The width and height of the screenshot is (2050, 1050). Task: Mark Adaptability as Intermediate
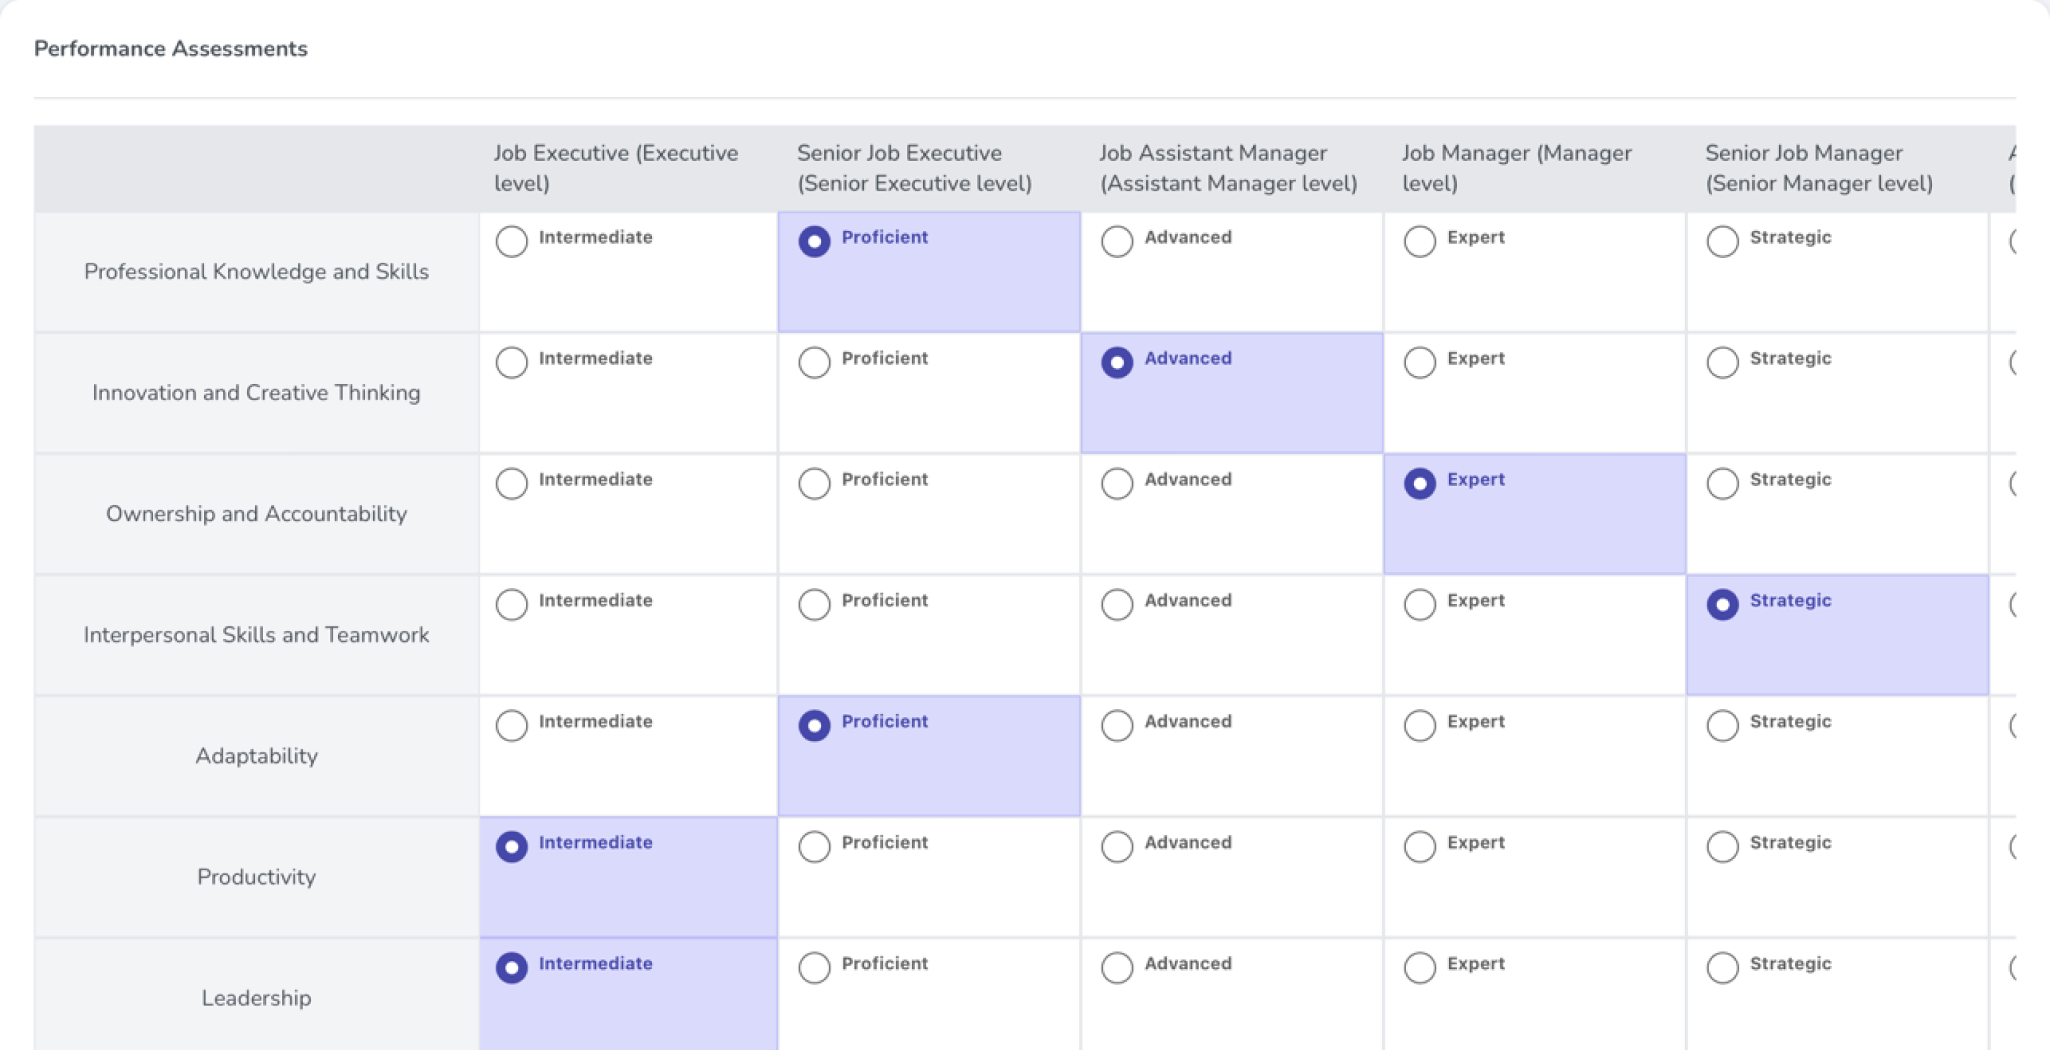511,725
